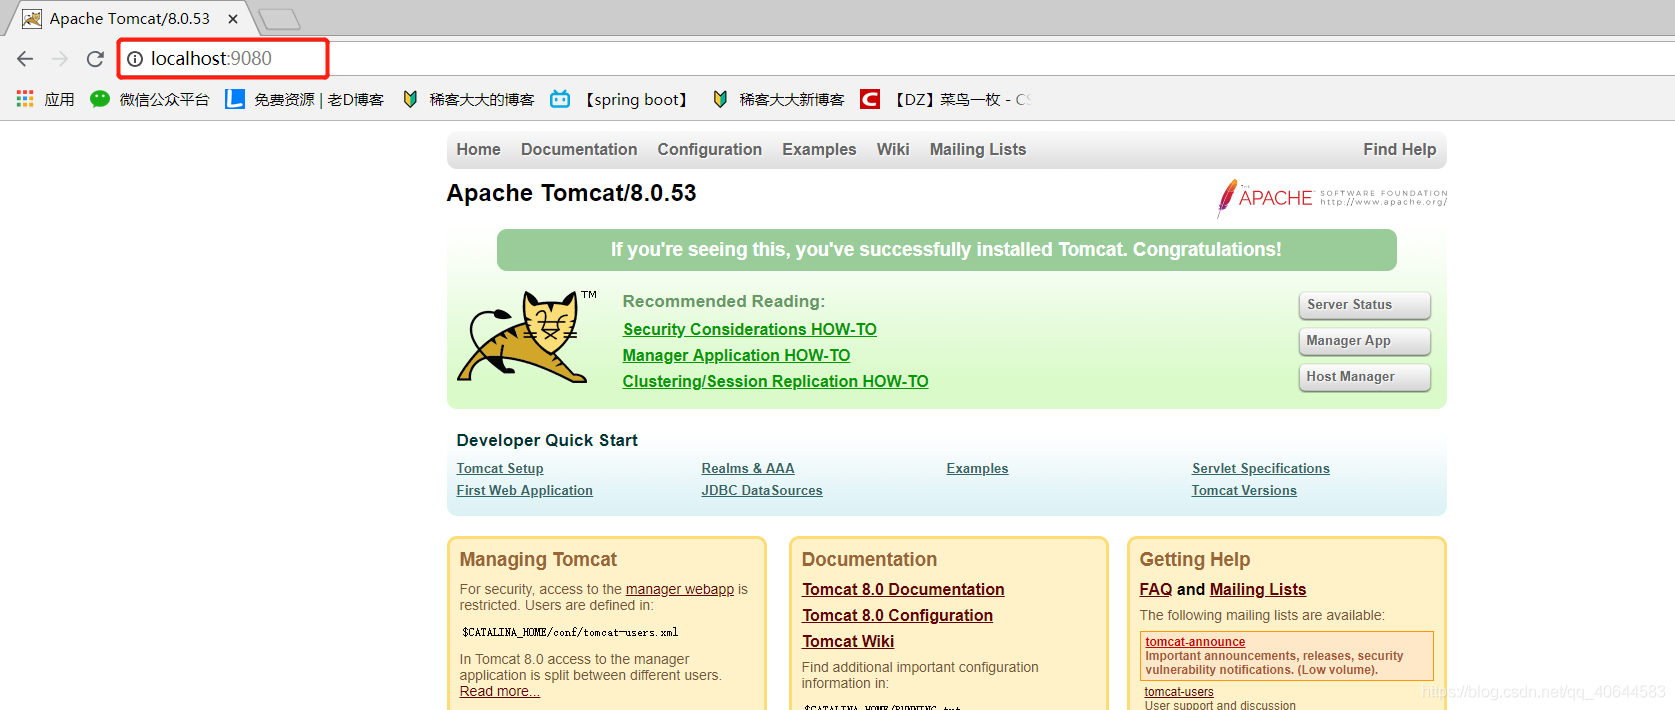Open Manager Application HOW-TO link

click(736, 355)
